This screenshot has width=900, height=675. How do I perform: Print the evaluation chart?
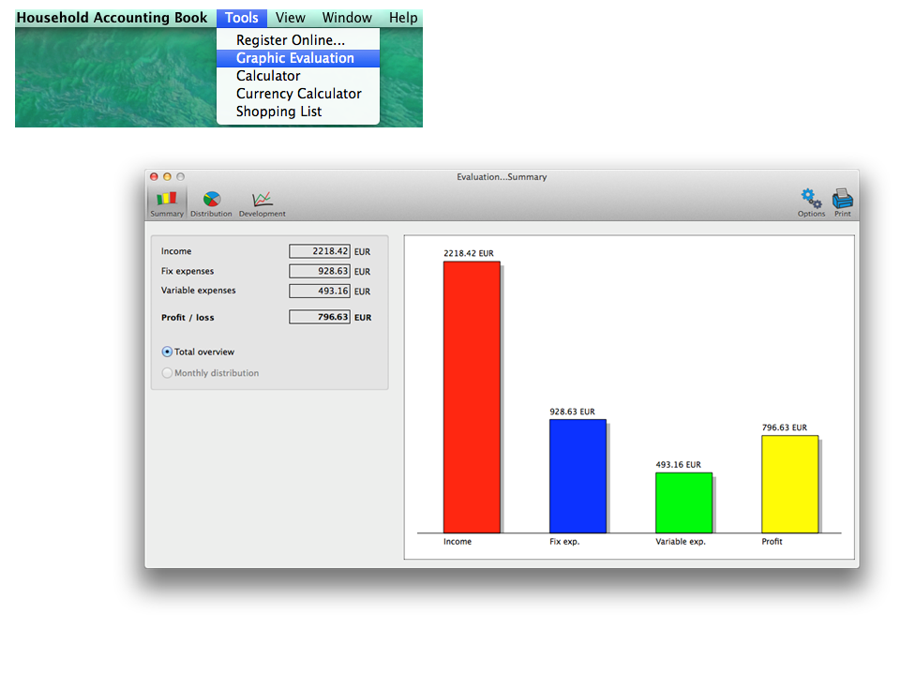(842, 201)
